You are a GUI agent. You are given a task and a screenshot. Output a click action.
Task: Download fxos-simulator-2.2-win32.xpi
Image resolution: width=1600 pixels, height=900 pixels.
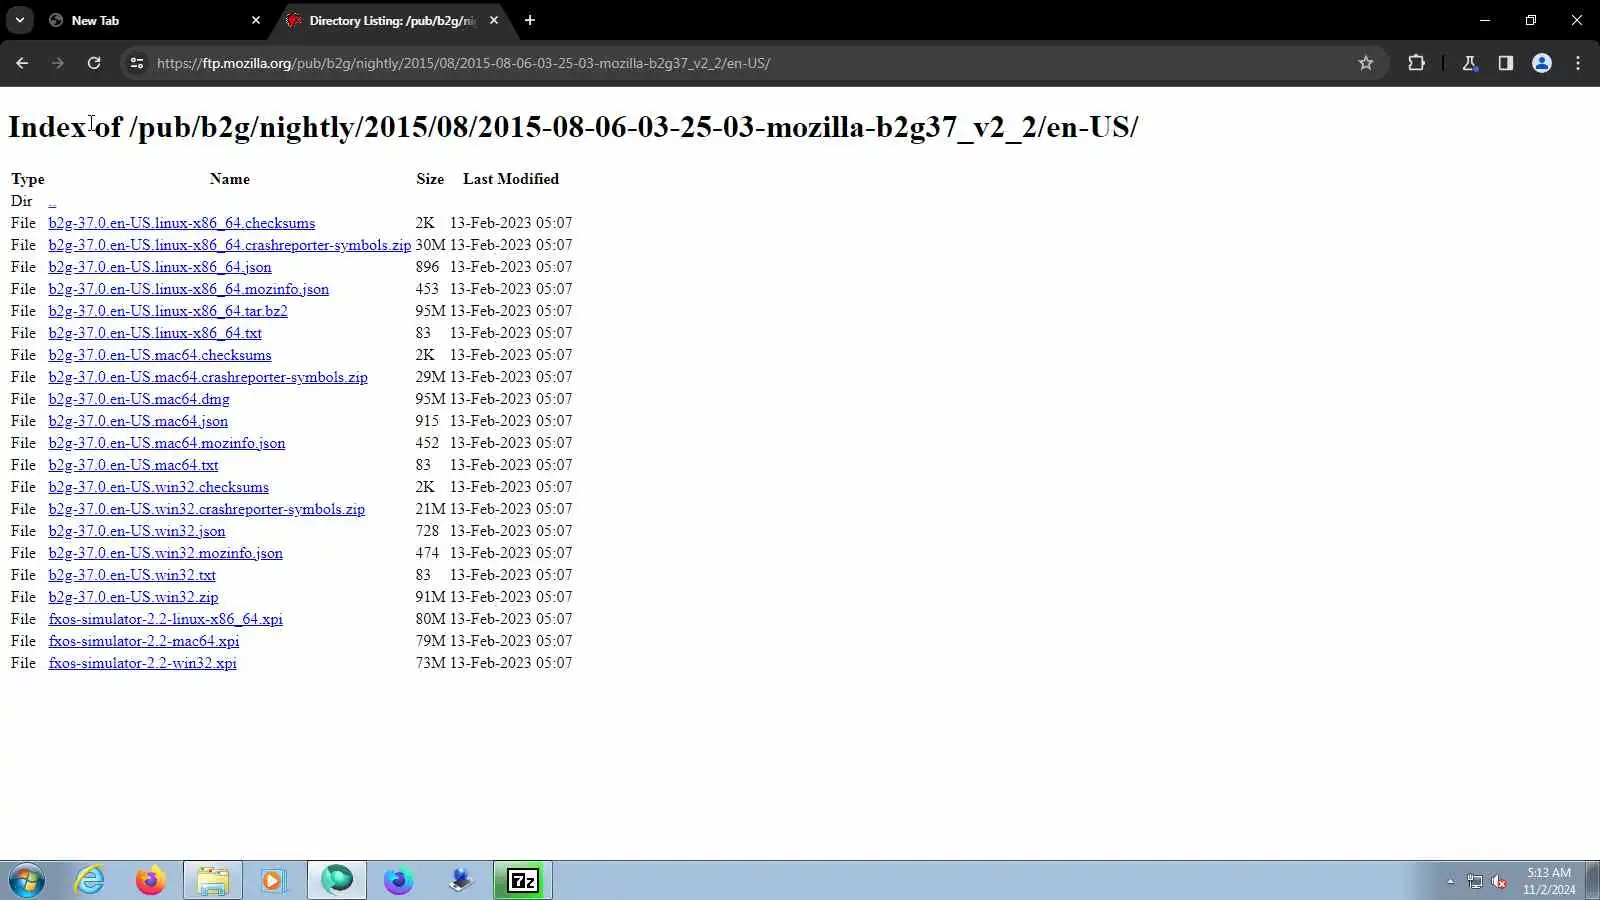point(142,663)
